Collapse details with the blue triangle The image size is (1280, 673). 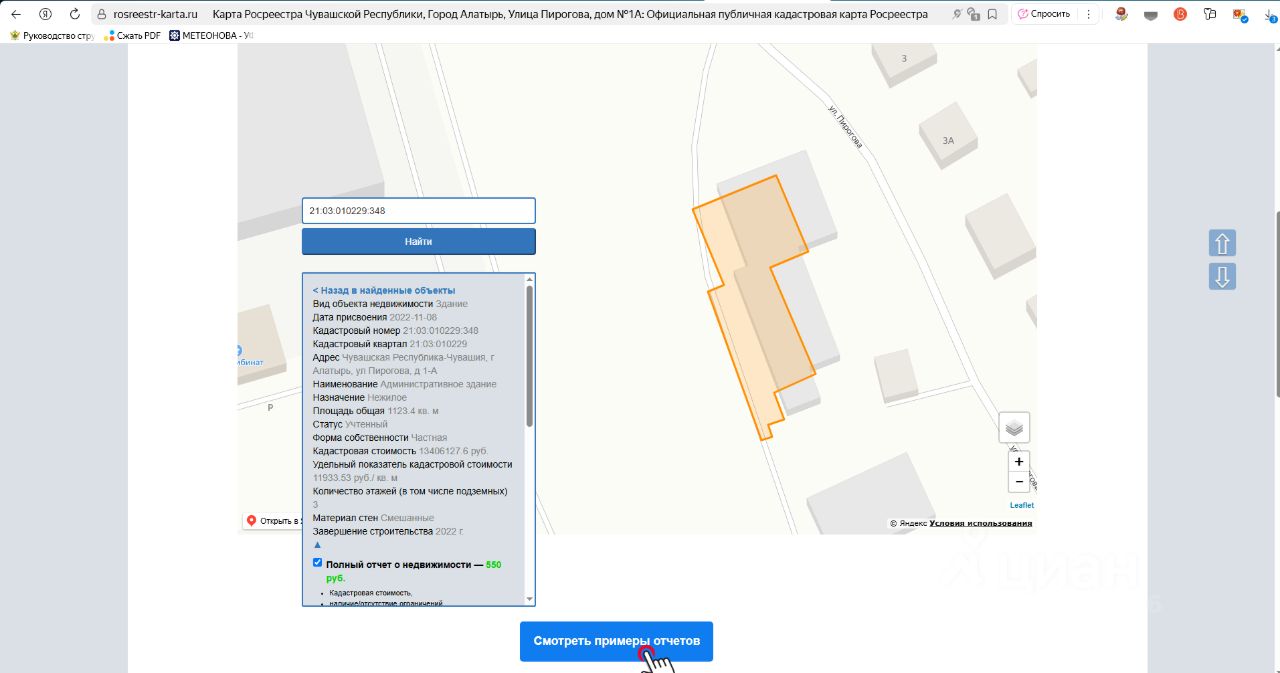pyautogui.click(x=318, y=545)
